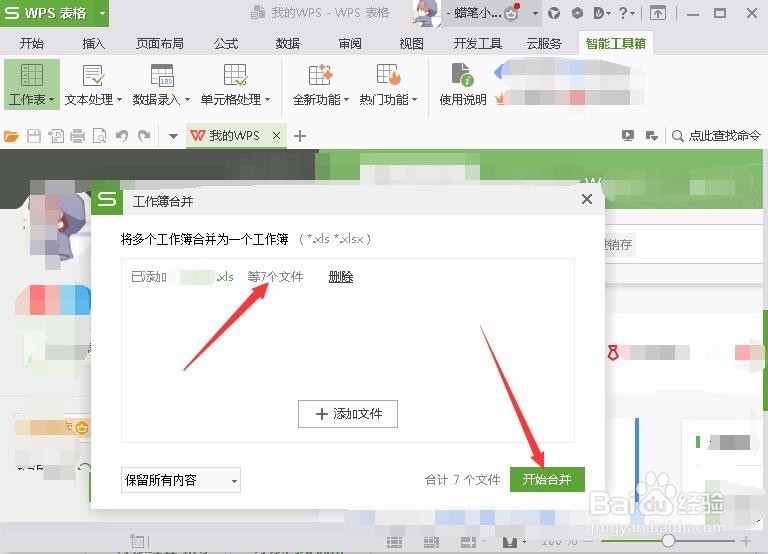Expand the WPS 表格 application menu arrow

coord(102,13)
